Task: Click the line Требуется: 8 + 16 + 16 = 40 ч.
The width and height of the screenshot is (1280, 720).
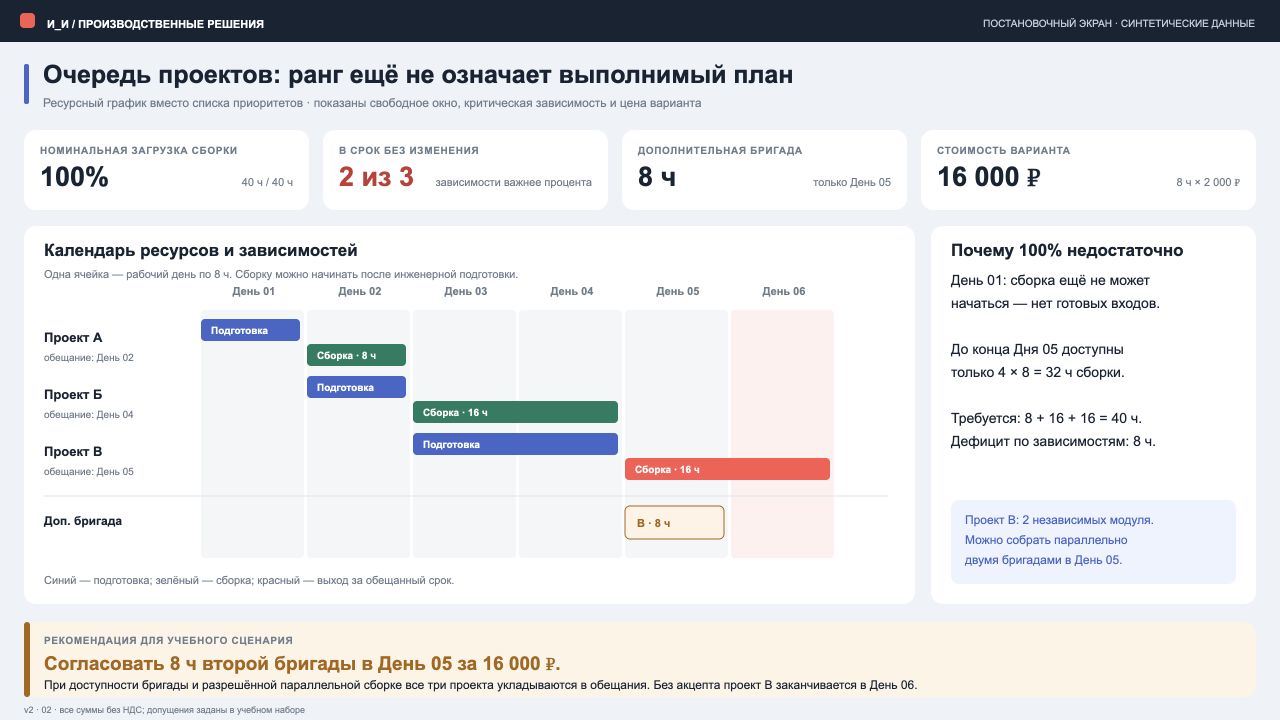Action: pos(1046,418)
